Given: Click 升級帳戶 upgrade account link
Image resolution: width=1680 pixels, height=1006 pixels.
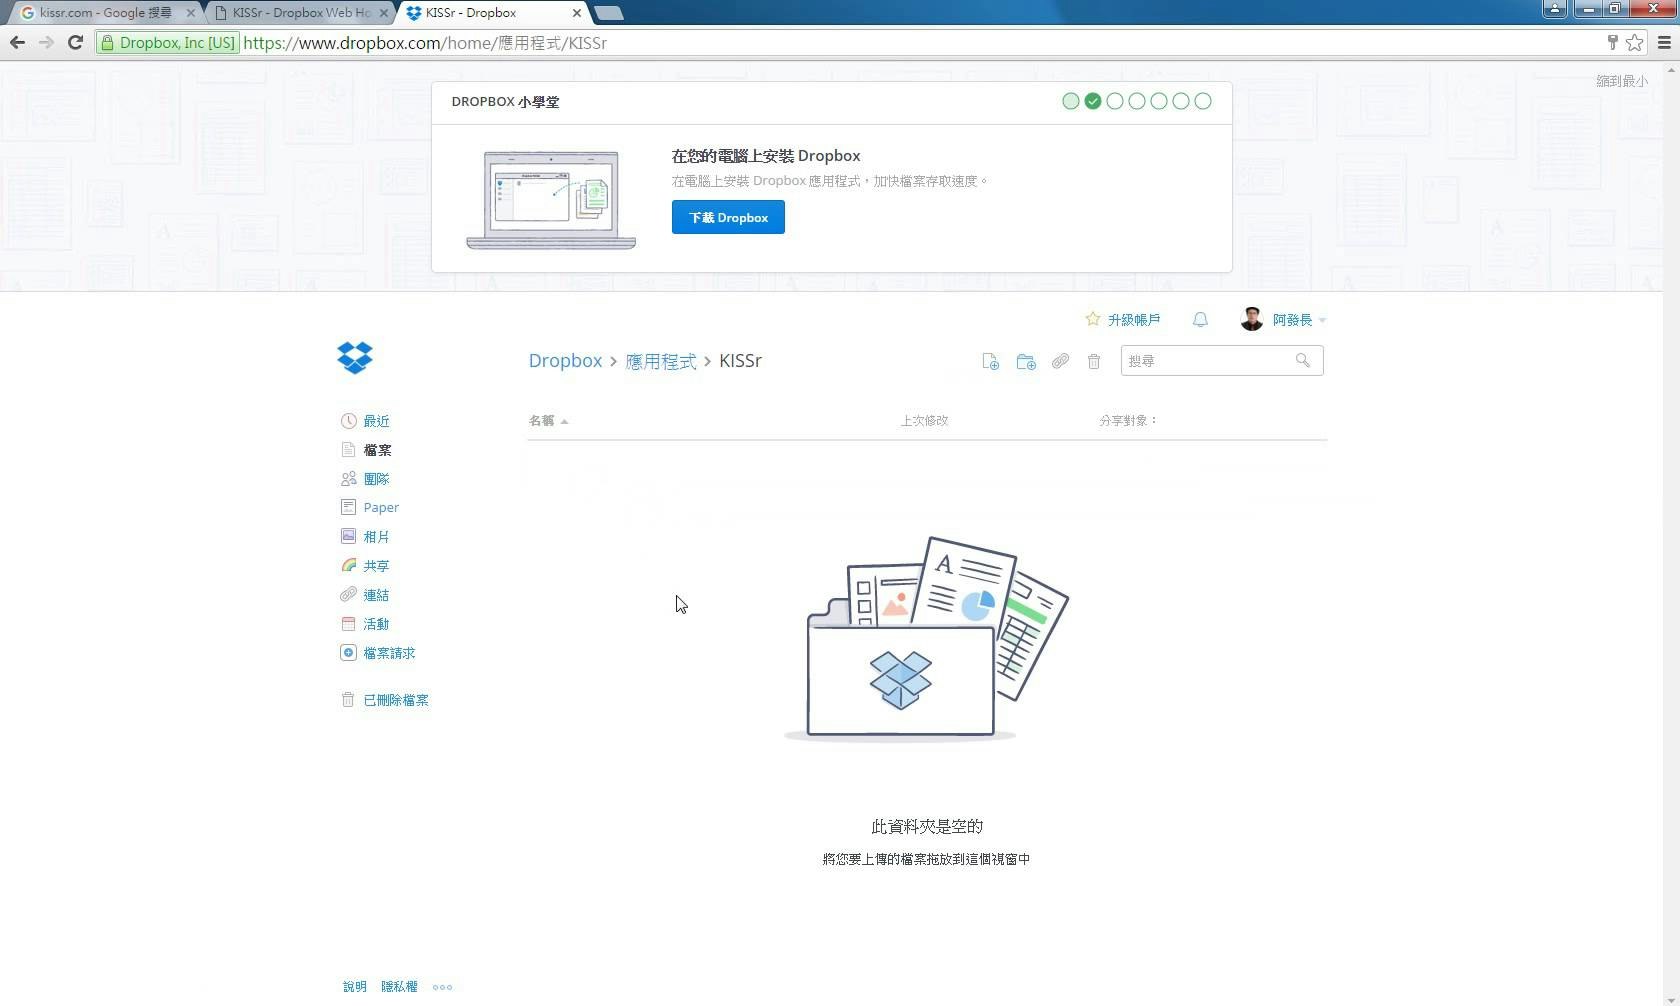Looking at the screenshot, I should 1134,320.
